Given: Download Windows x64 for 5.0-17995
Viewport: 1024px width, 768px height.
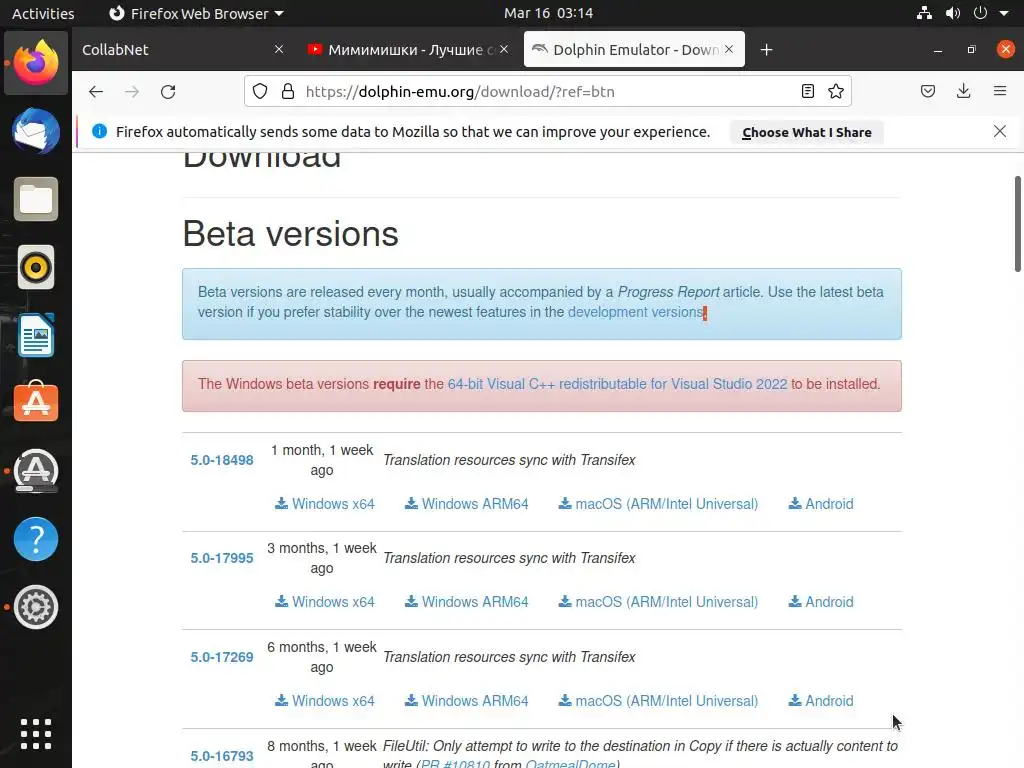Looking at the screenshot, I should coord(325,601).
